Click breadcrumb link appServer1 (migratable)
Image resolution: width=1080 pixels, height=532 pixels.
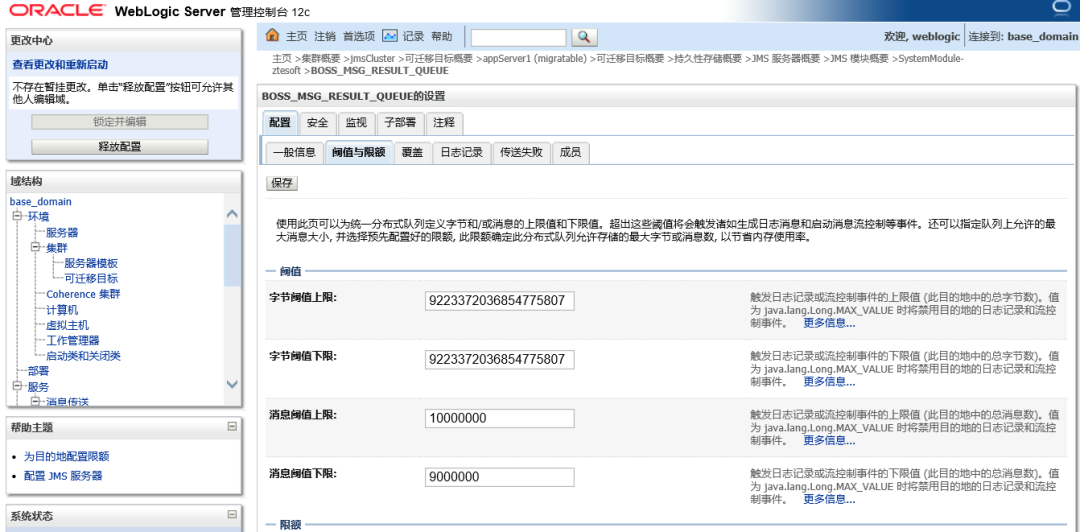(535, 59)
